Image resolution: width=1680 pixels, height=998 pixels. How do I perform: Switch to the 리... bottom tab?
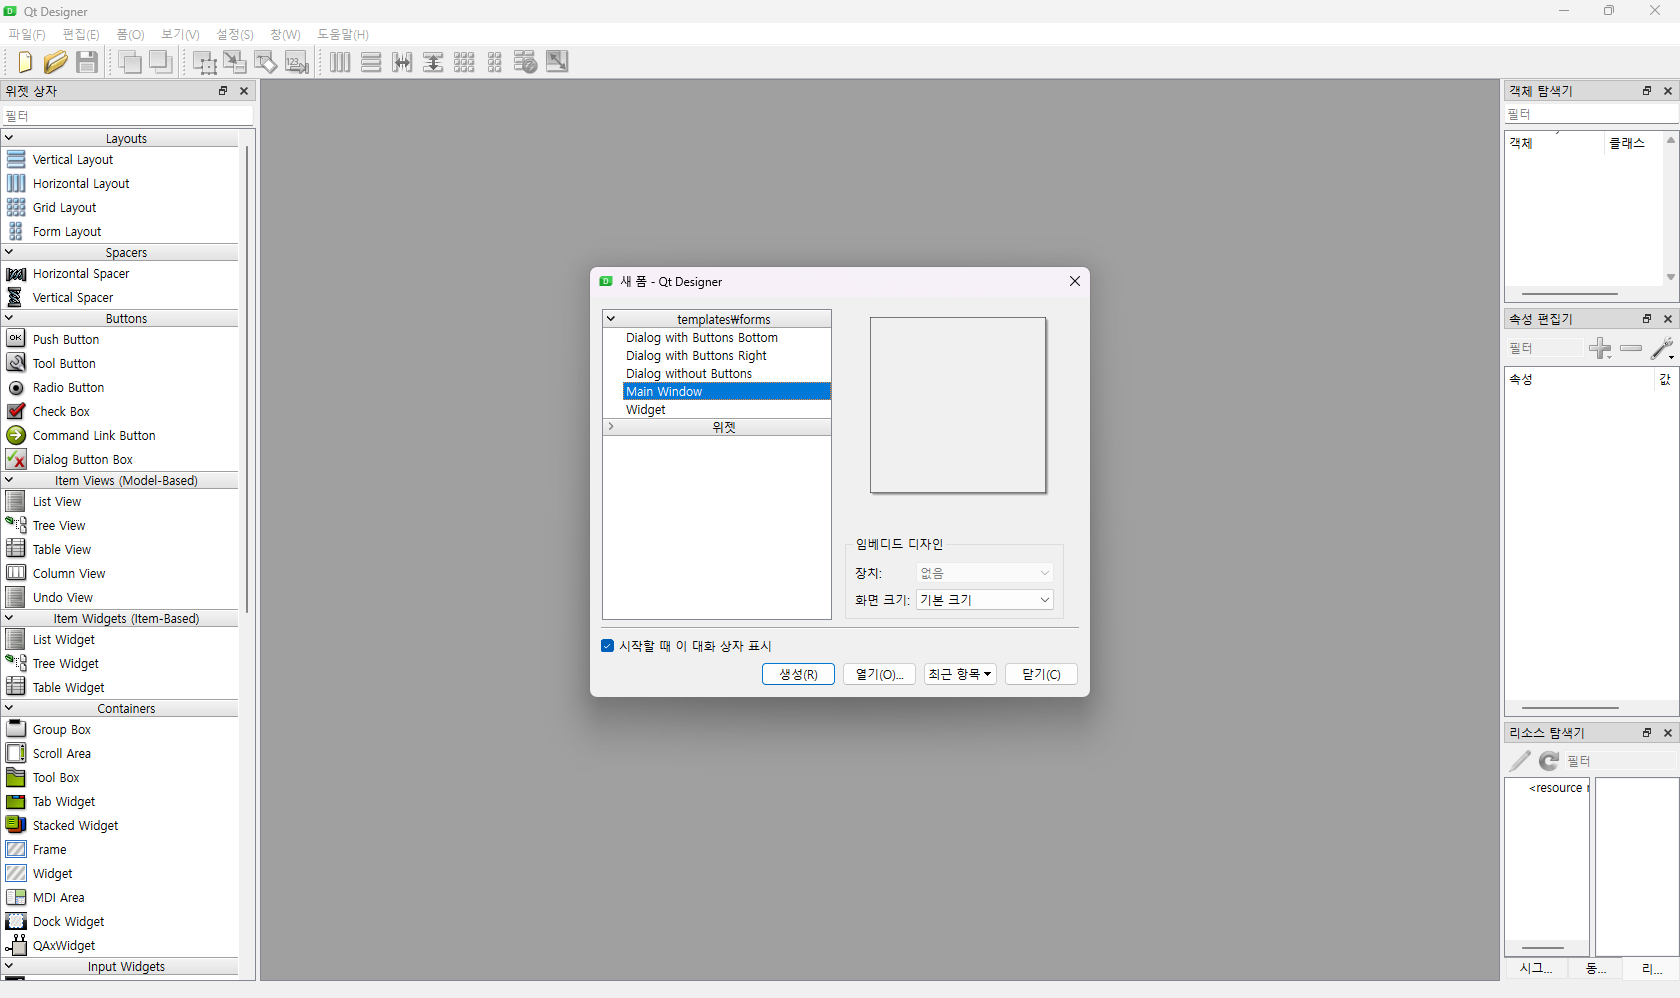tap(1652, 969)
